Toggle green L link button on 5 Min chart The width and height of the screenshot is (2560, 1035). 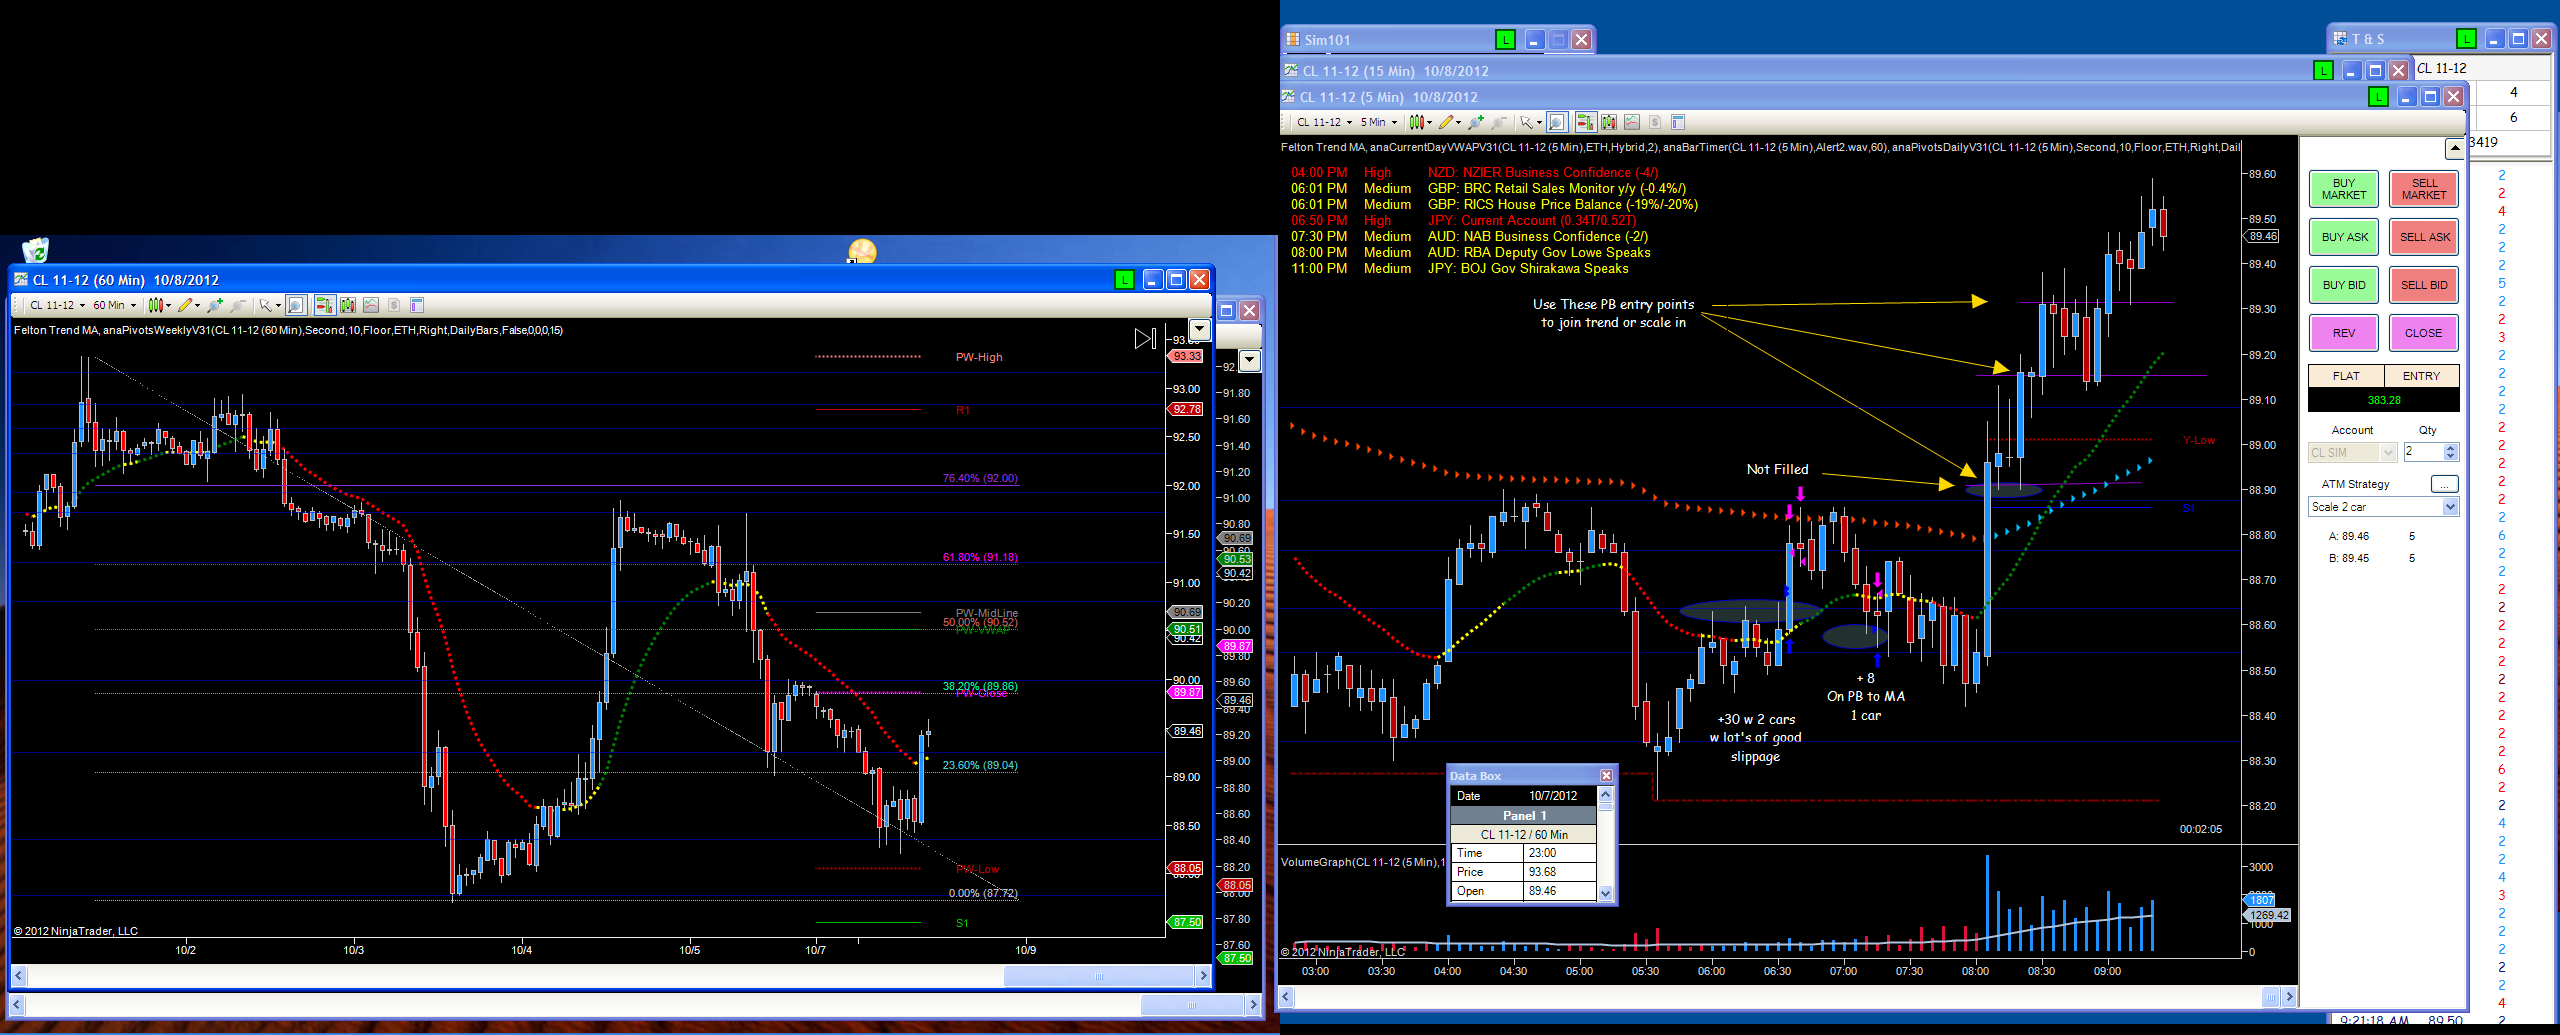coord(2378,97)
